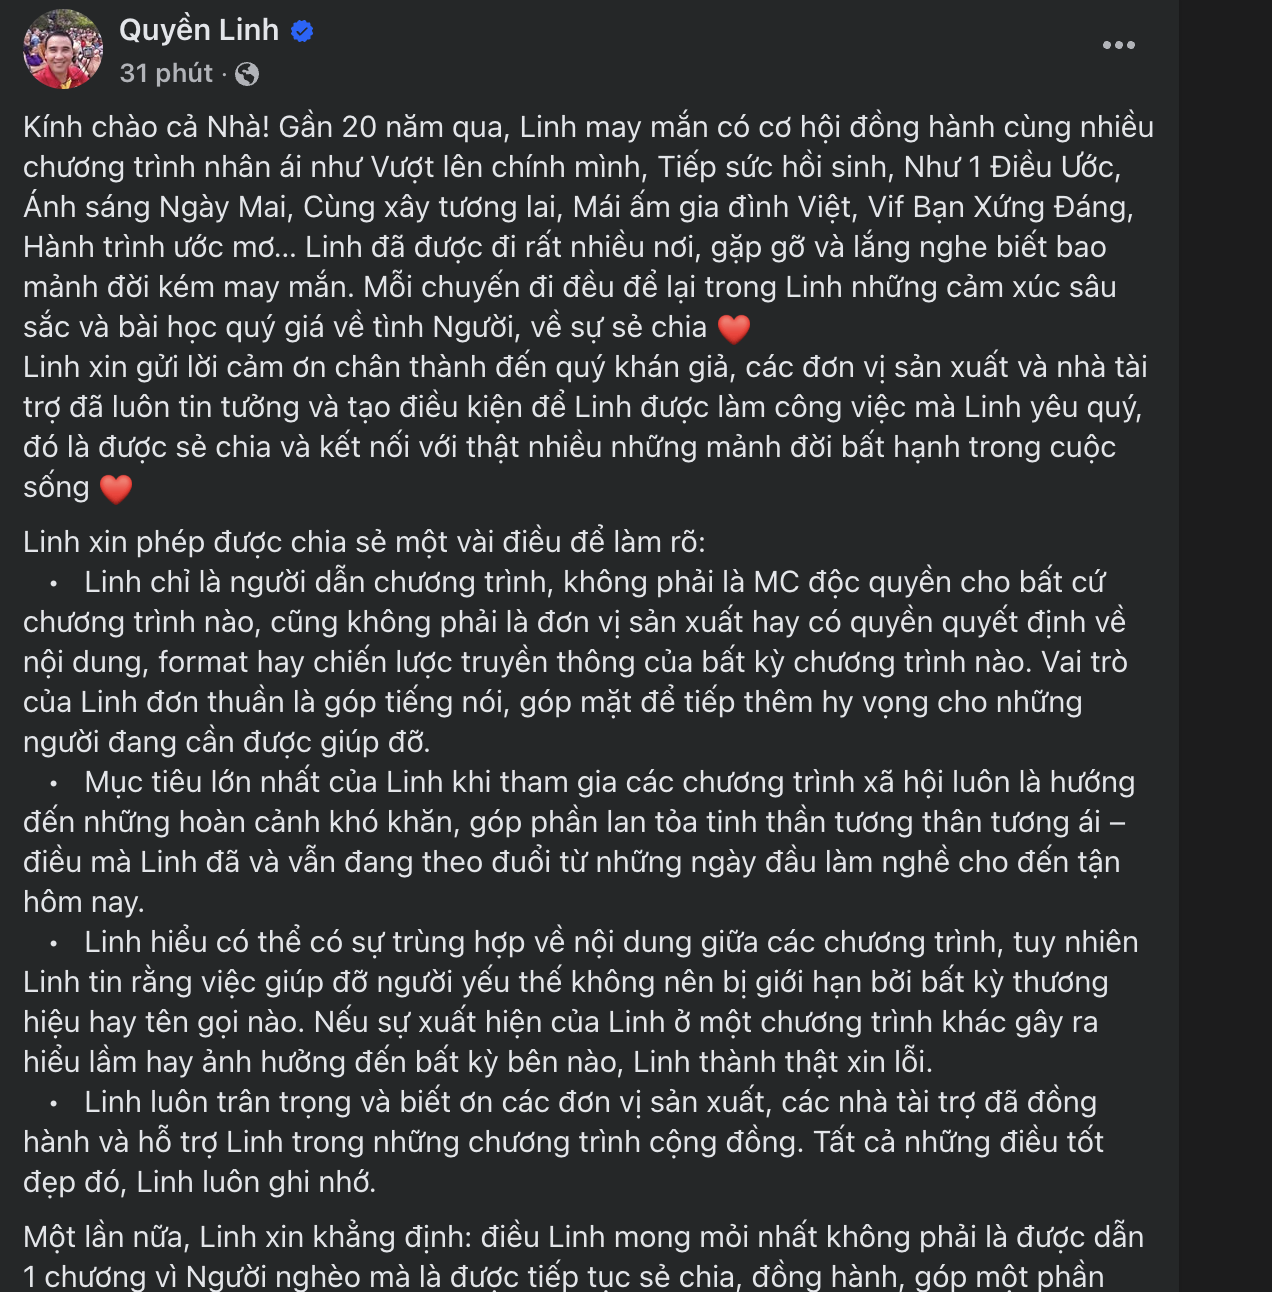The height and width of the screenshot is (1292, 1272).
Task: Open the Quyền Linh profile name link
Action: pyautogui.click(x=199, y=30)
